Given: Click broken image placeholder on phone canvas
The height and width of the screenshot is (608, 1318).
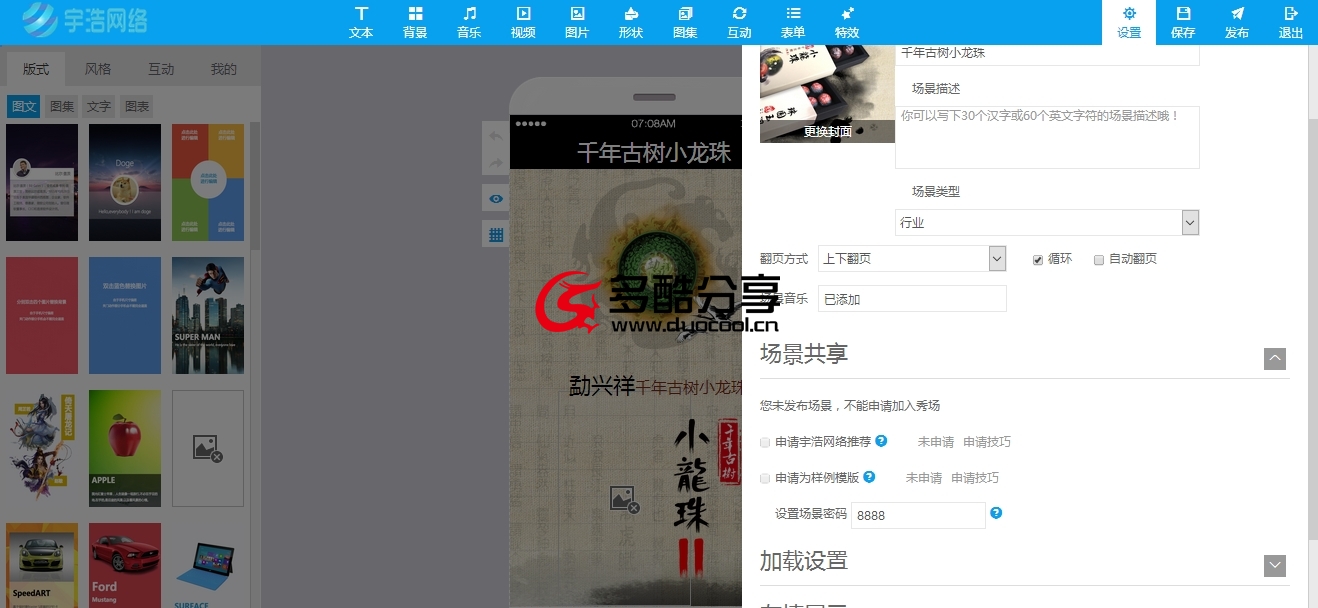Looking at the screenshot, I should (625, 499).
